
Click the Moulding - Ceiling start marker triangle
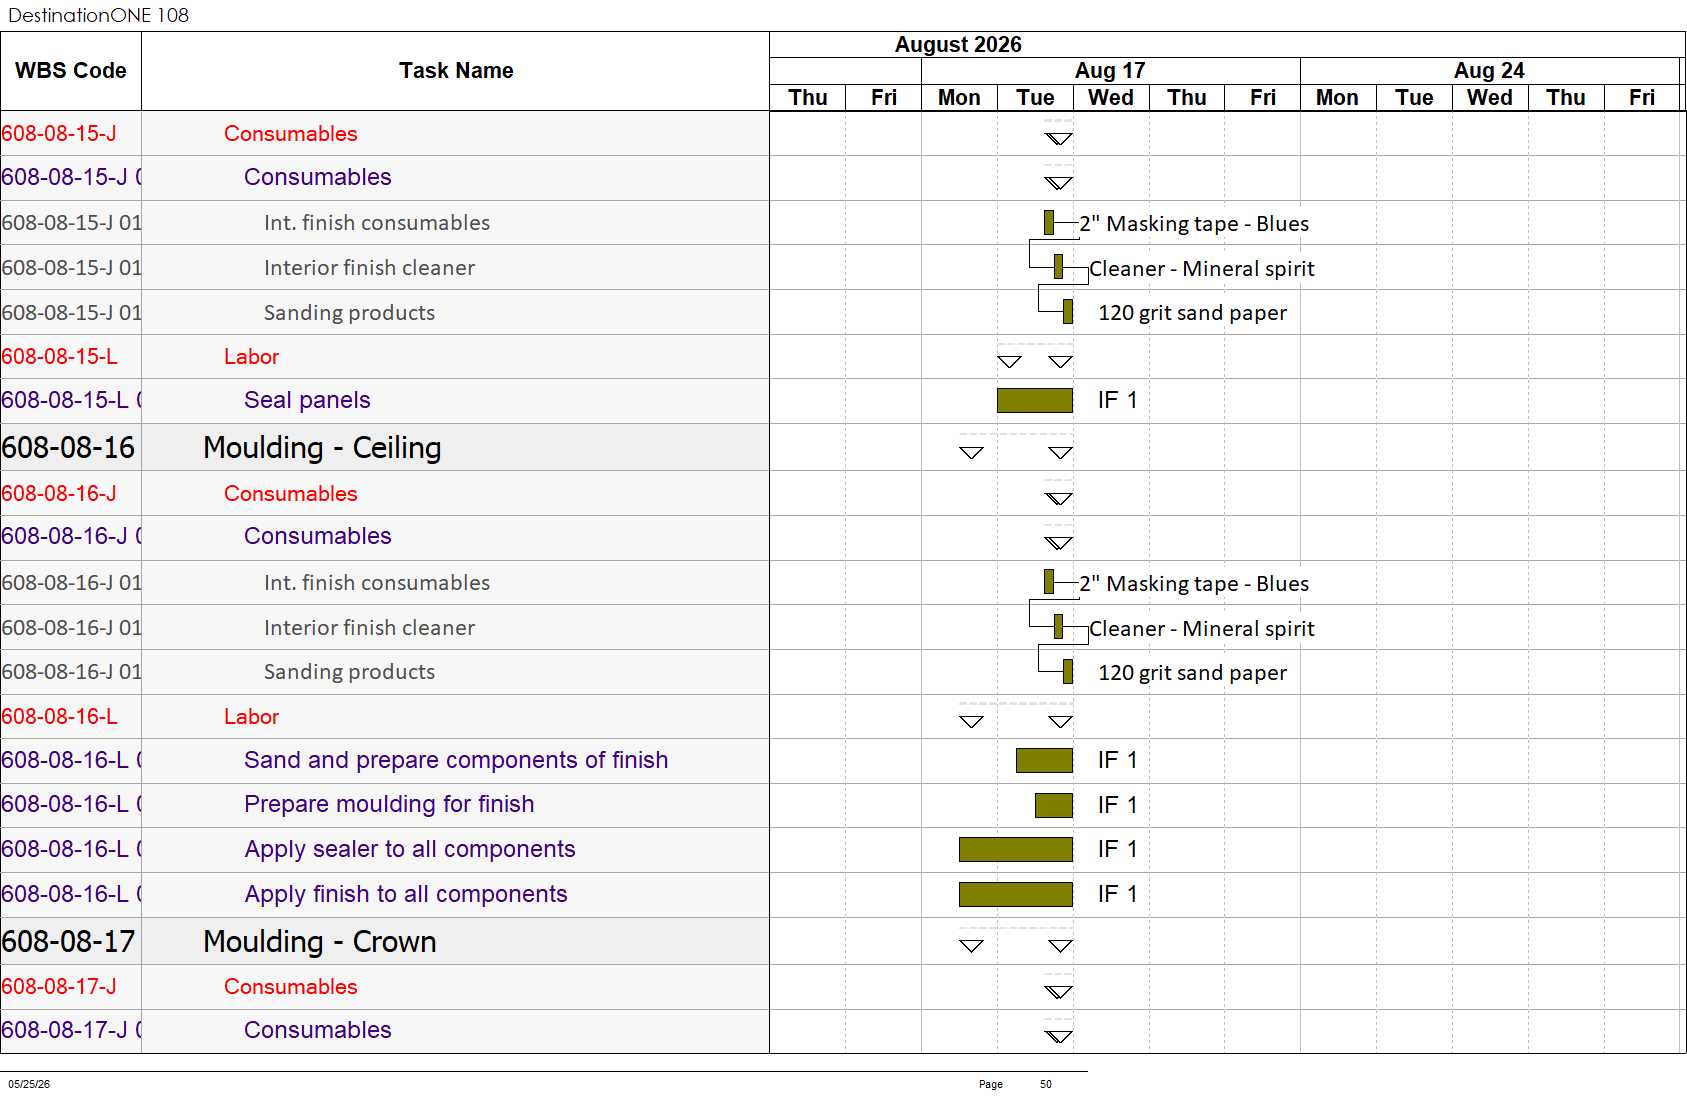point(971,452)
